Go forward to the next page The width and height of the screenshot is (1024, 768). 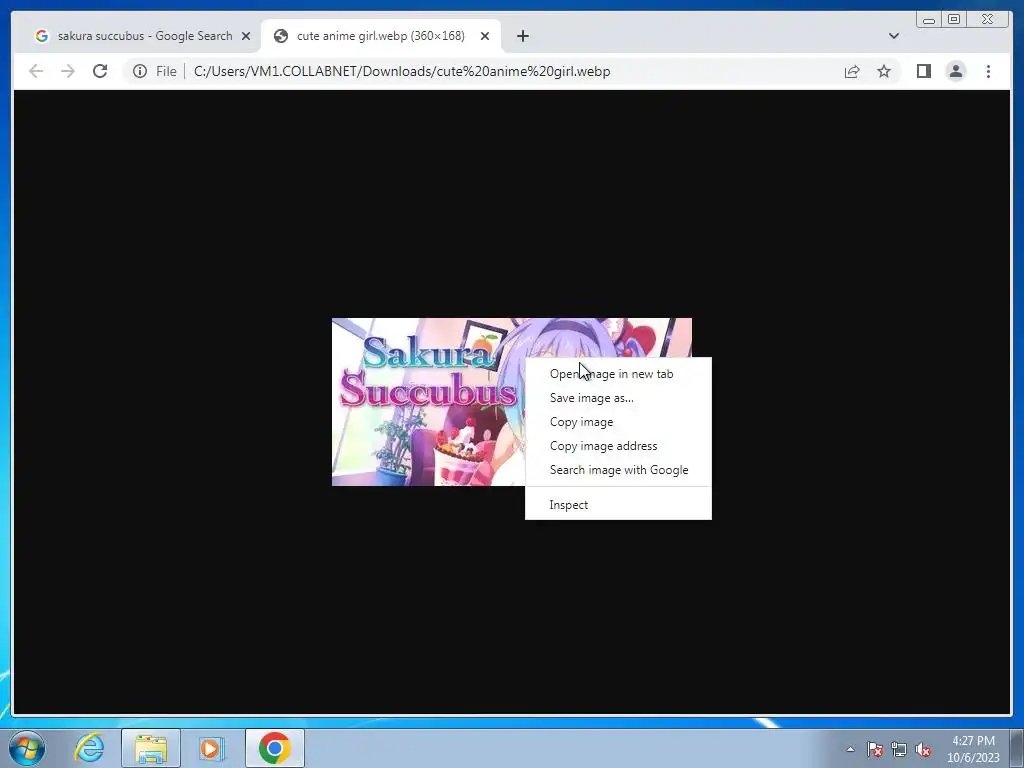tap(67, 71)
